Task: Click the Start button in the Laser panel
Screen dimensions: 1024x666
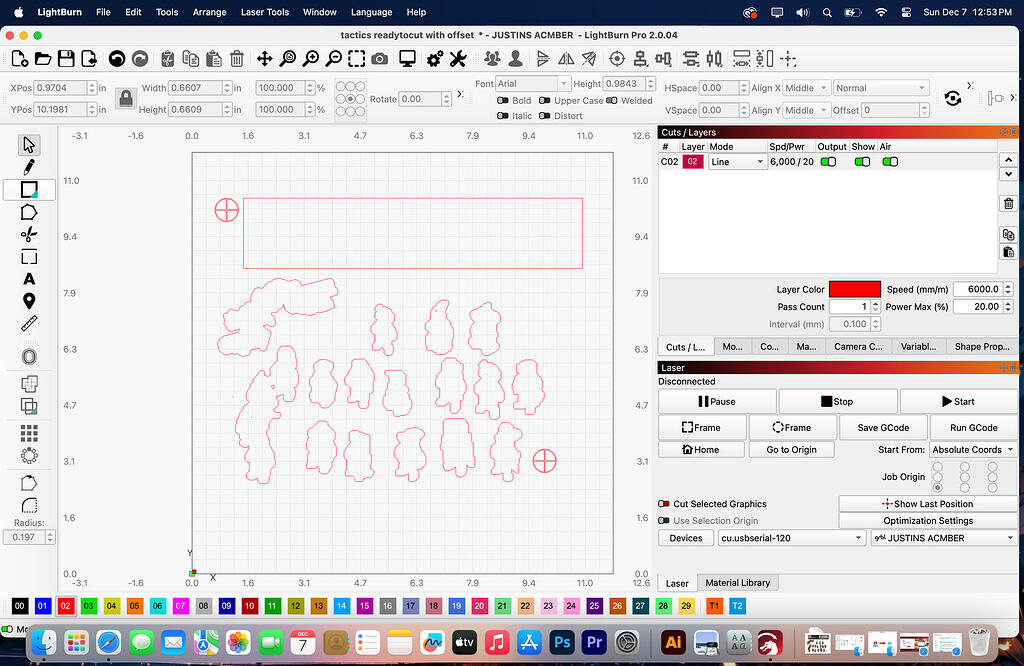Action: 957,401
